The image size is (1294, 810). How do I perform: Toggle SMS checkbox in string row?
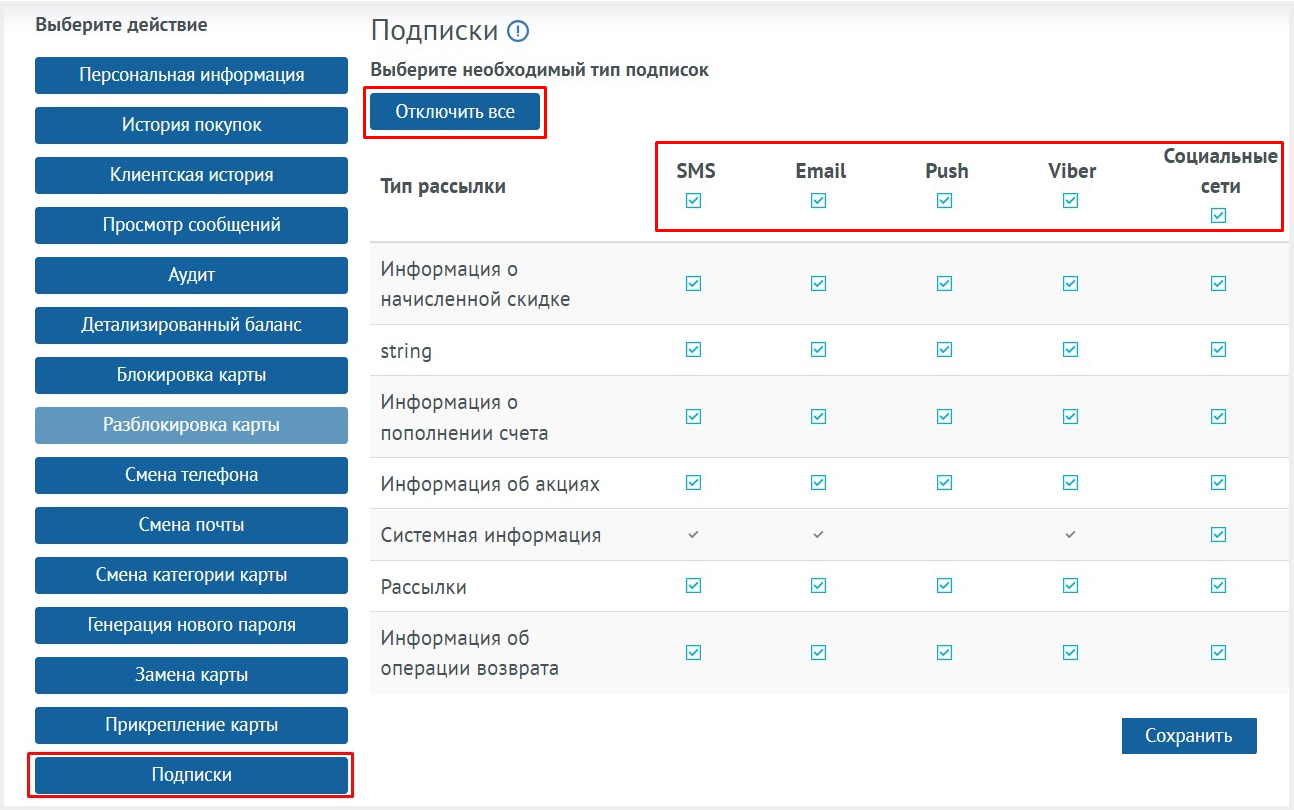tap(694, 349)
